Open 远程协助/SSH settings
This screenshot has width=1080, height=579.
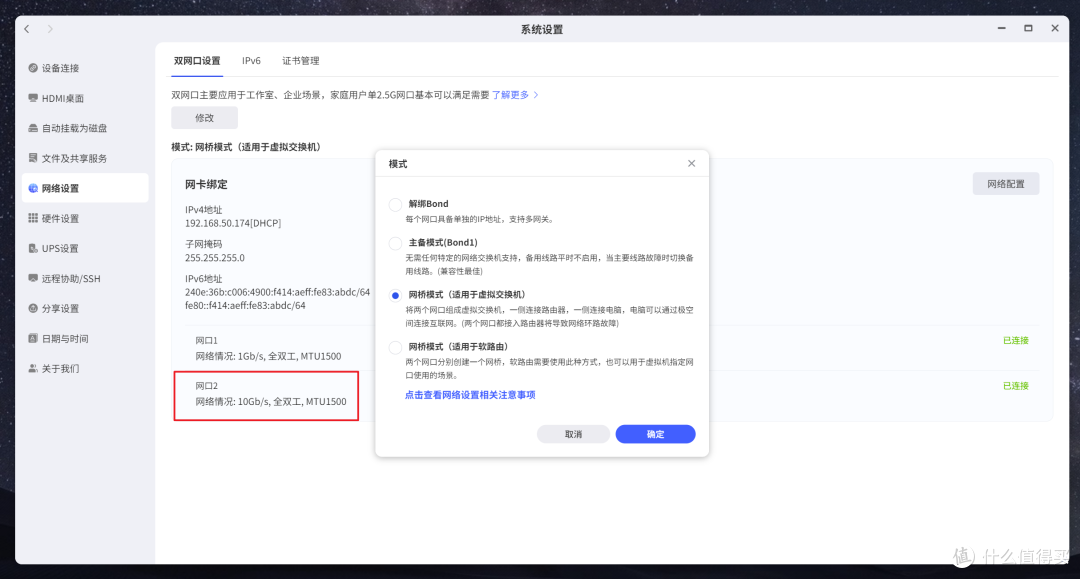tap(85, 279)
